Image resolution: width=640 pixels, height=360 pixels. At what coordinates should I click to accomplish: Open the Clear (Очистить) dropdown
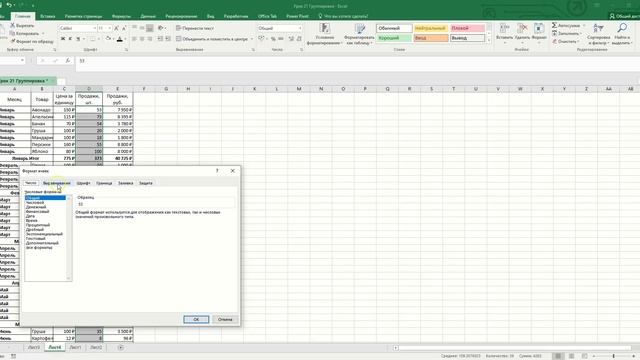pyautogui.click(x=565, y=41)
